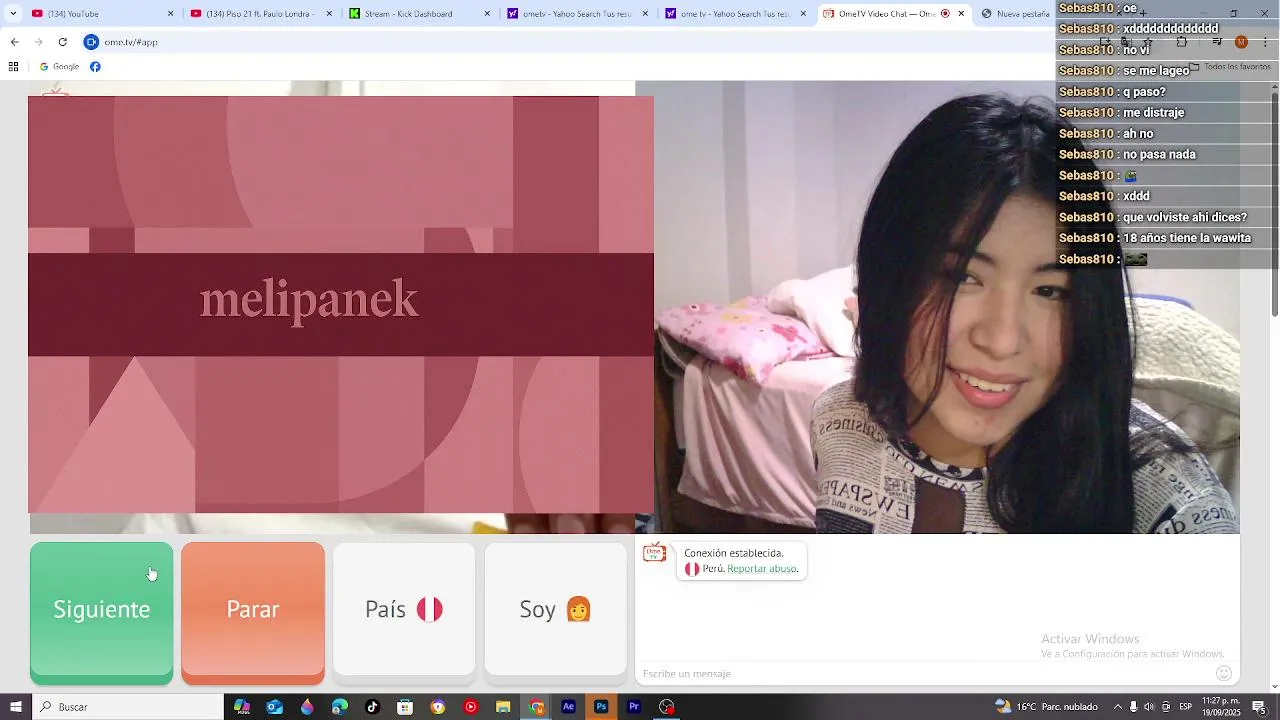The image size is (1280, 720).
Task: Reload the page
Action: click(62, 42)
